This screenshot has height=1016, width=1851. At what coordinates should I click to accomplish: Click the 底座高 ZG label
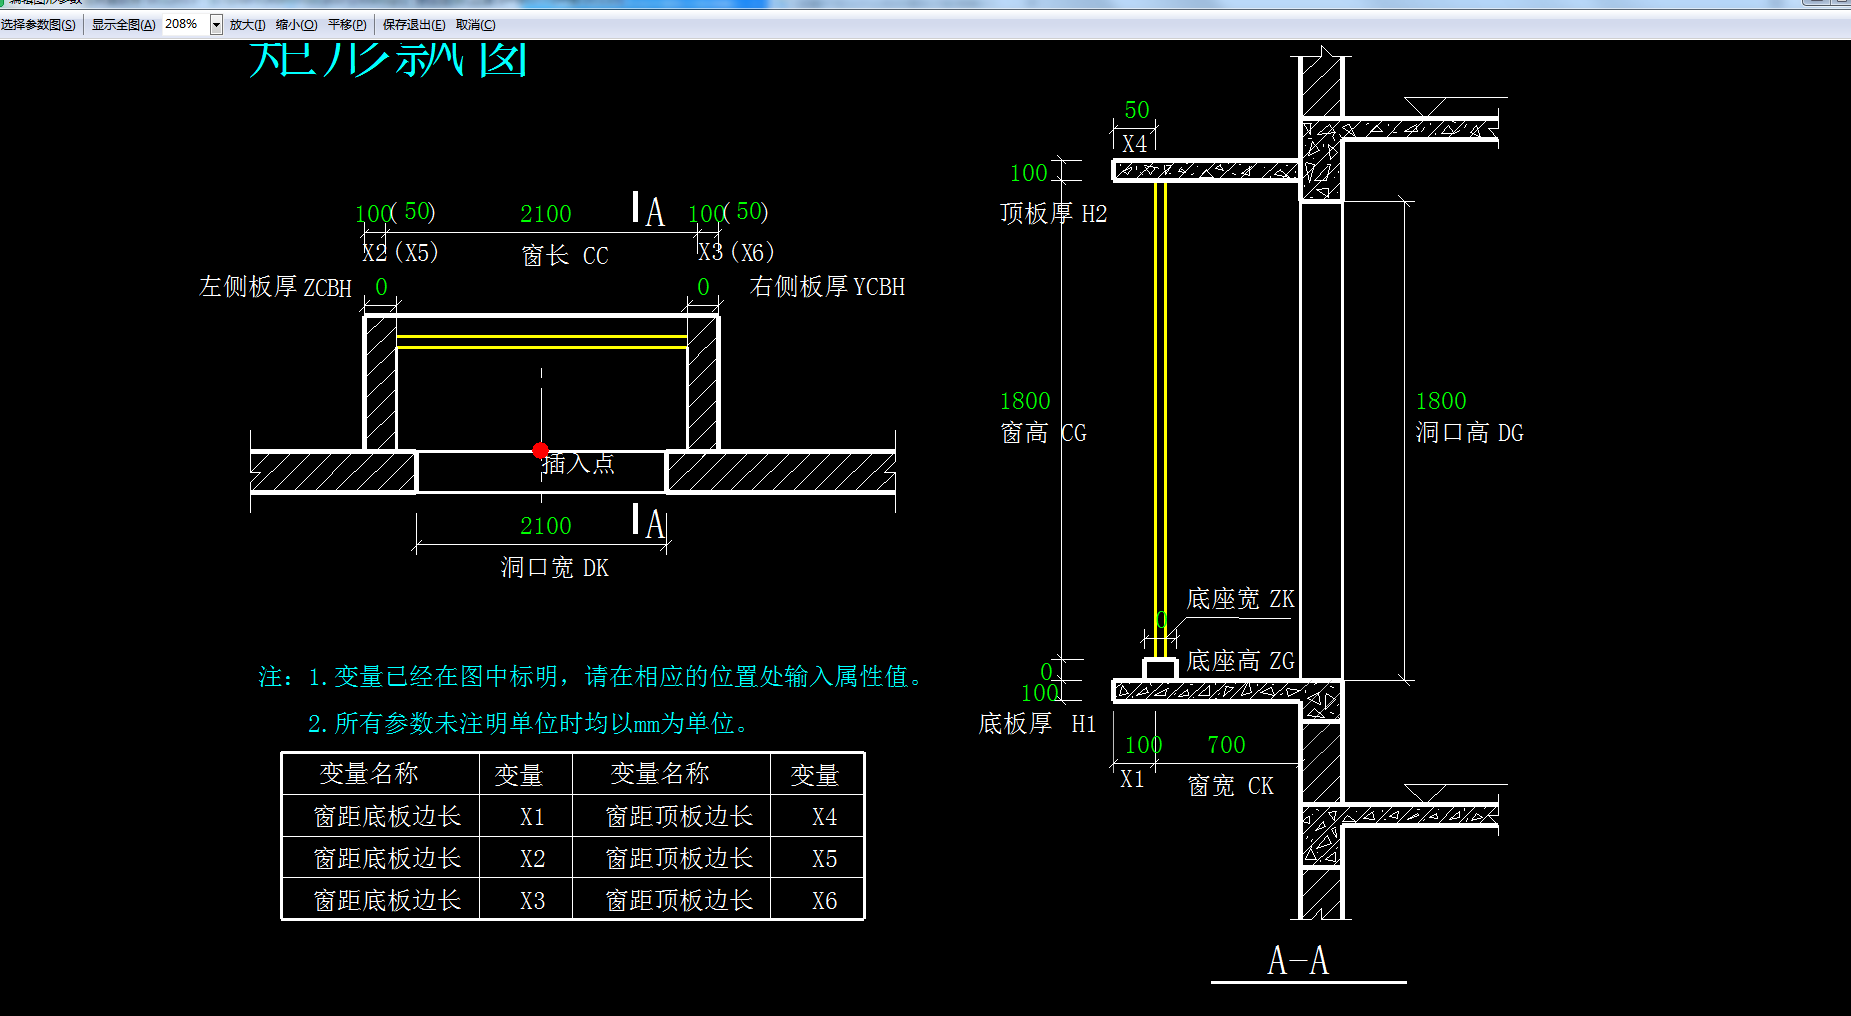coord(1240,661)
